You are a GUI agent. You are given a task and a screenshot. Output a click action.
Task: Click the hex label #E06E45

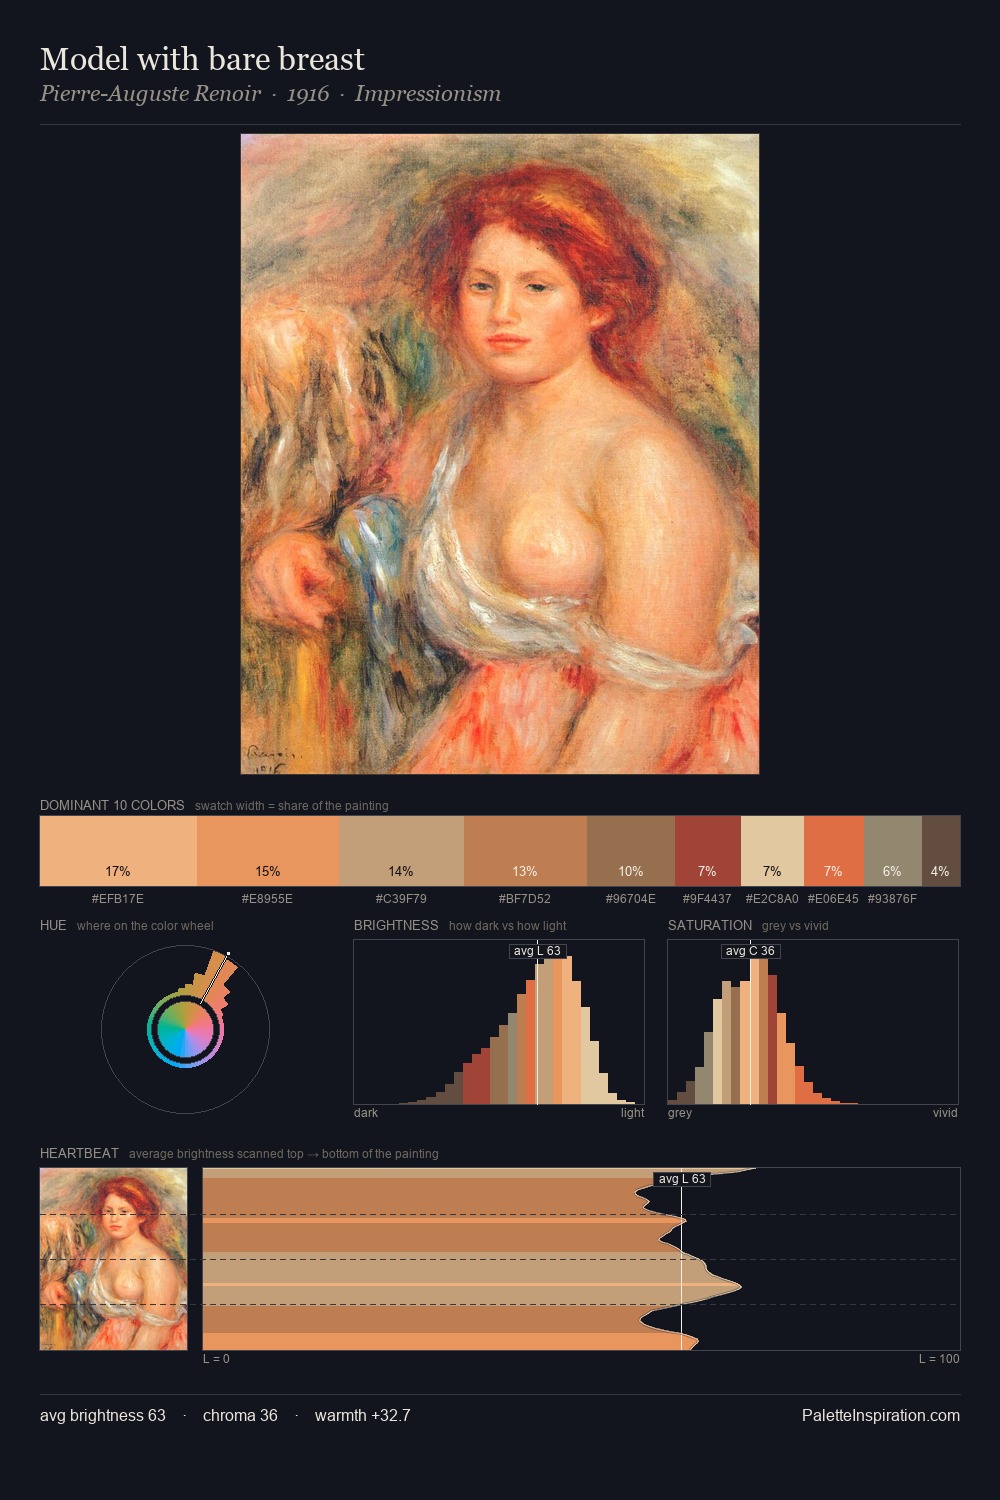tap(834, 899)
